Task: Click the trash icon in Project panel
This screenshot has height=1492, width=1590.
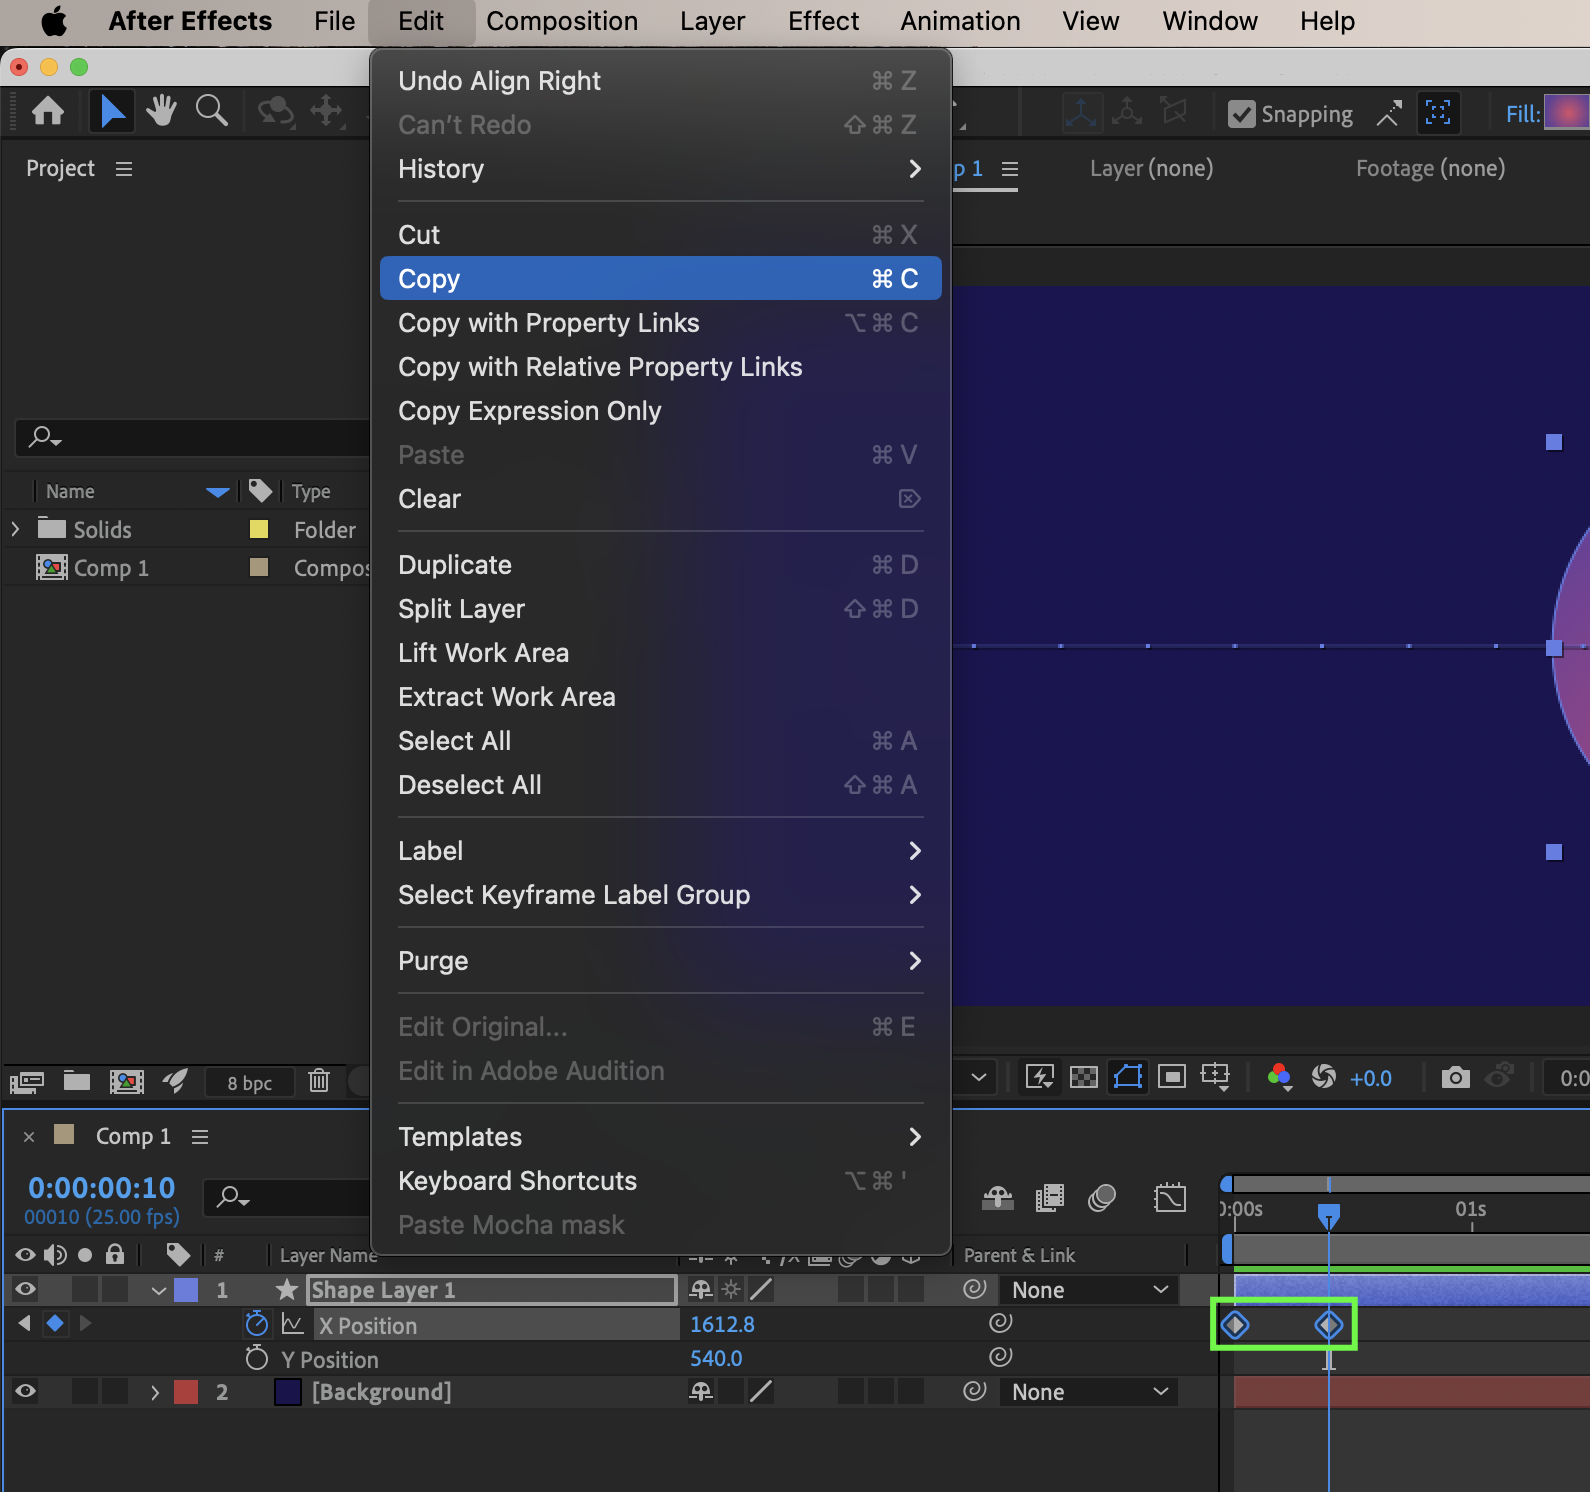Action: (x=319, y=1081)
